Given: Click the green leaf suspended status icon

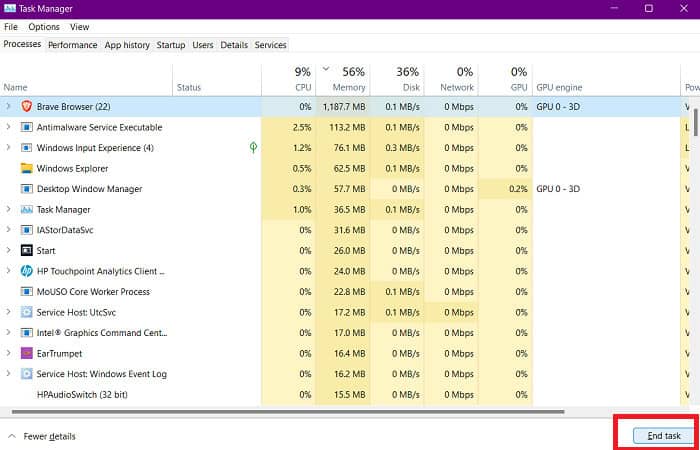Looking at the screenshot, I should click(x=253, y=147).
